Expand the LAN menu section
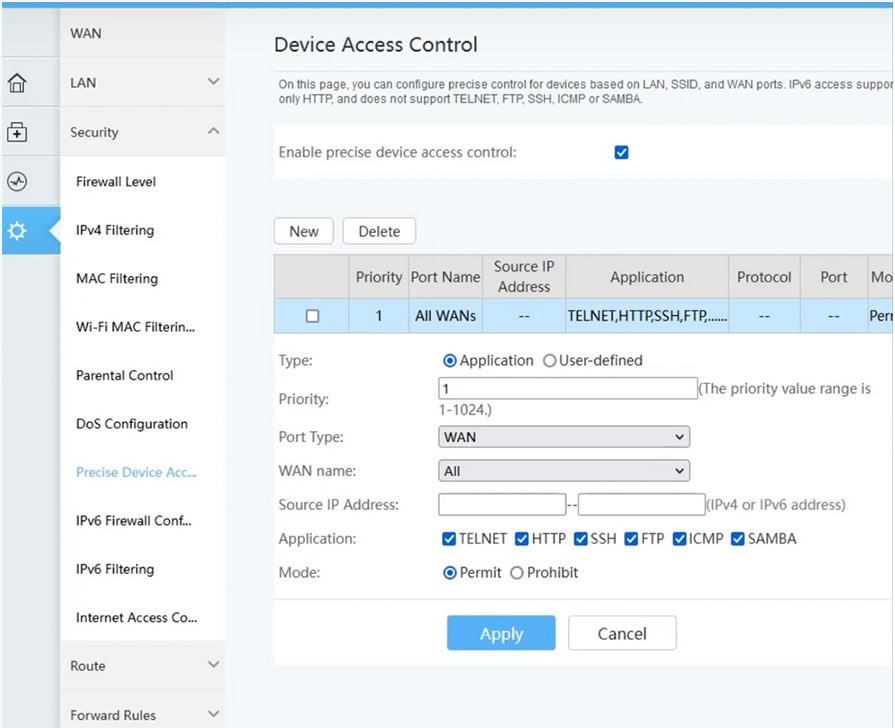895x728 pixels. click(x=143, y=83)
